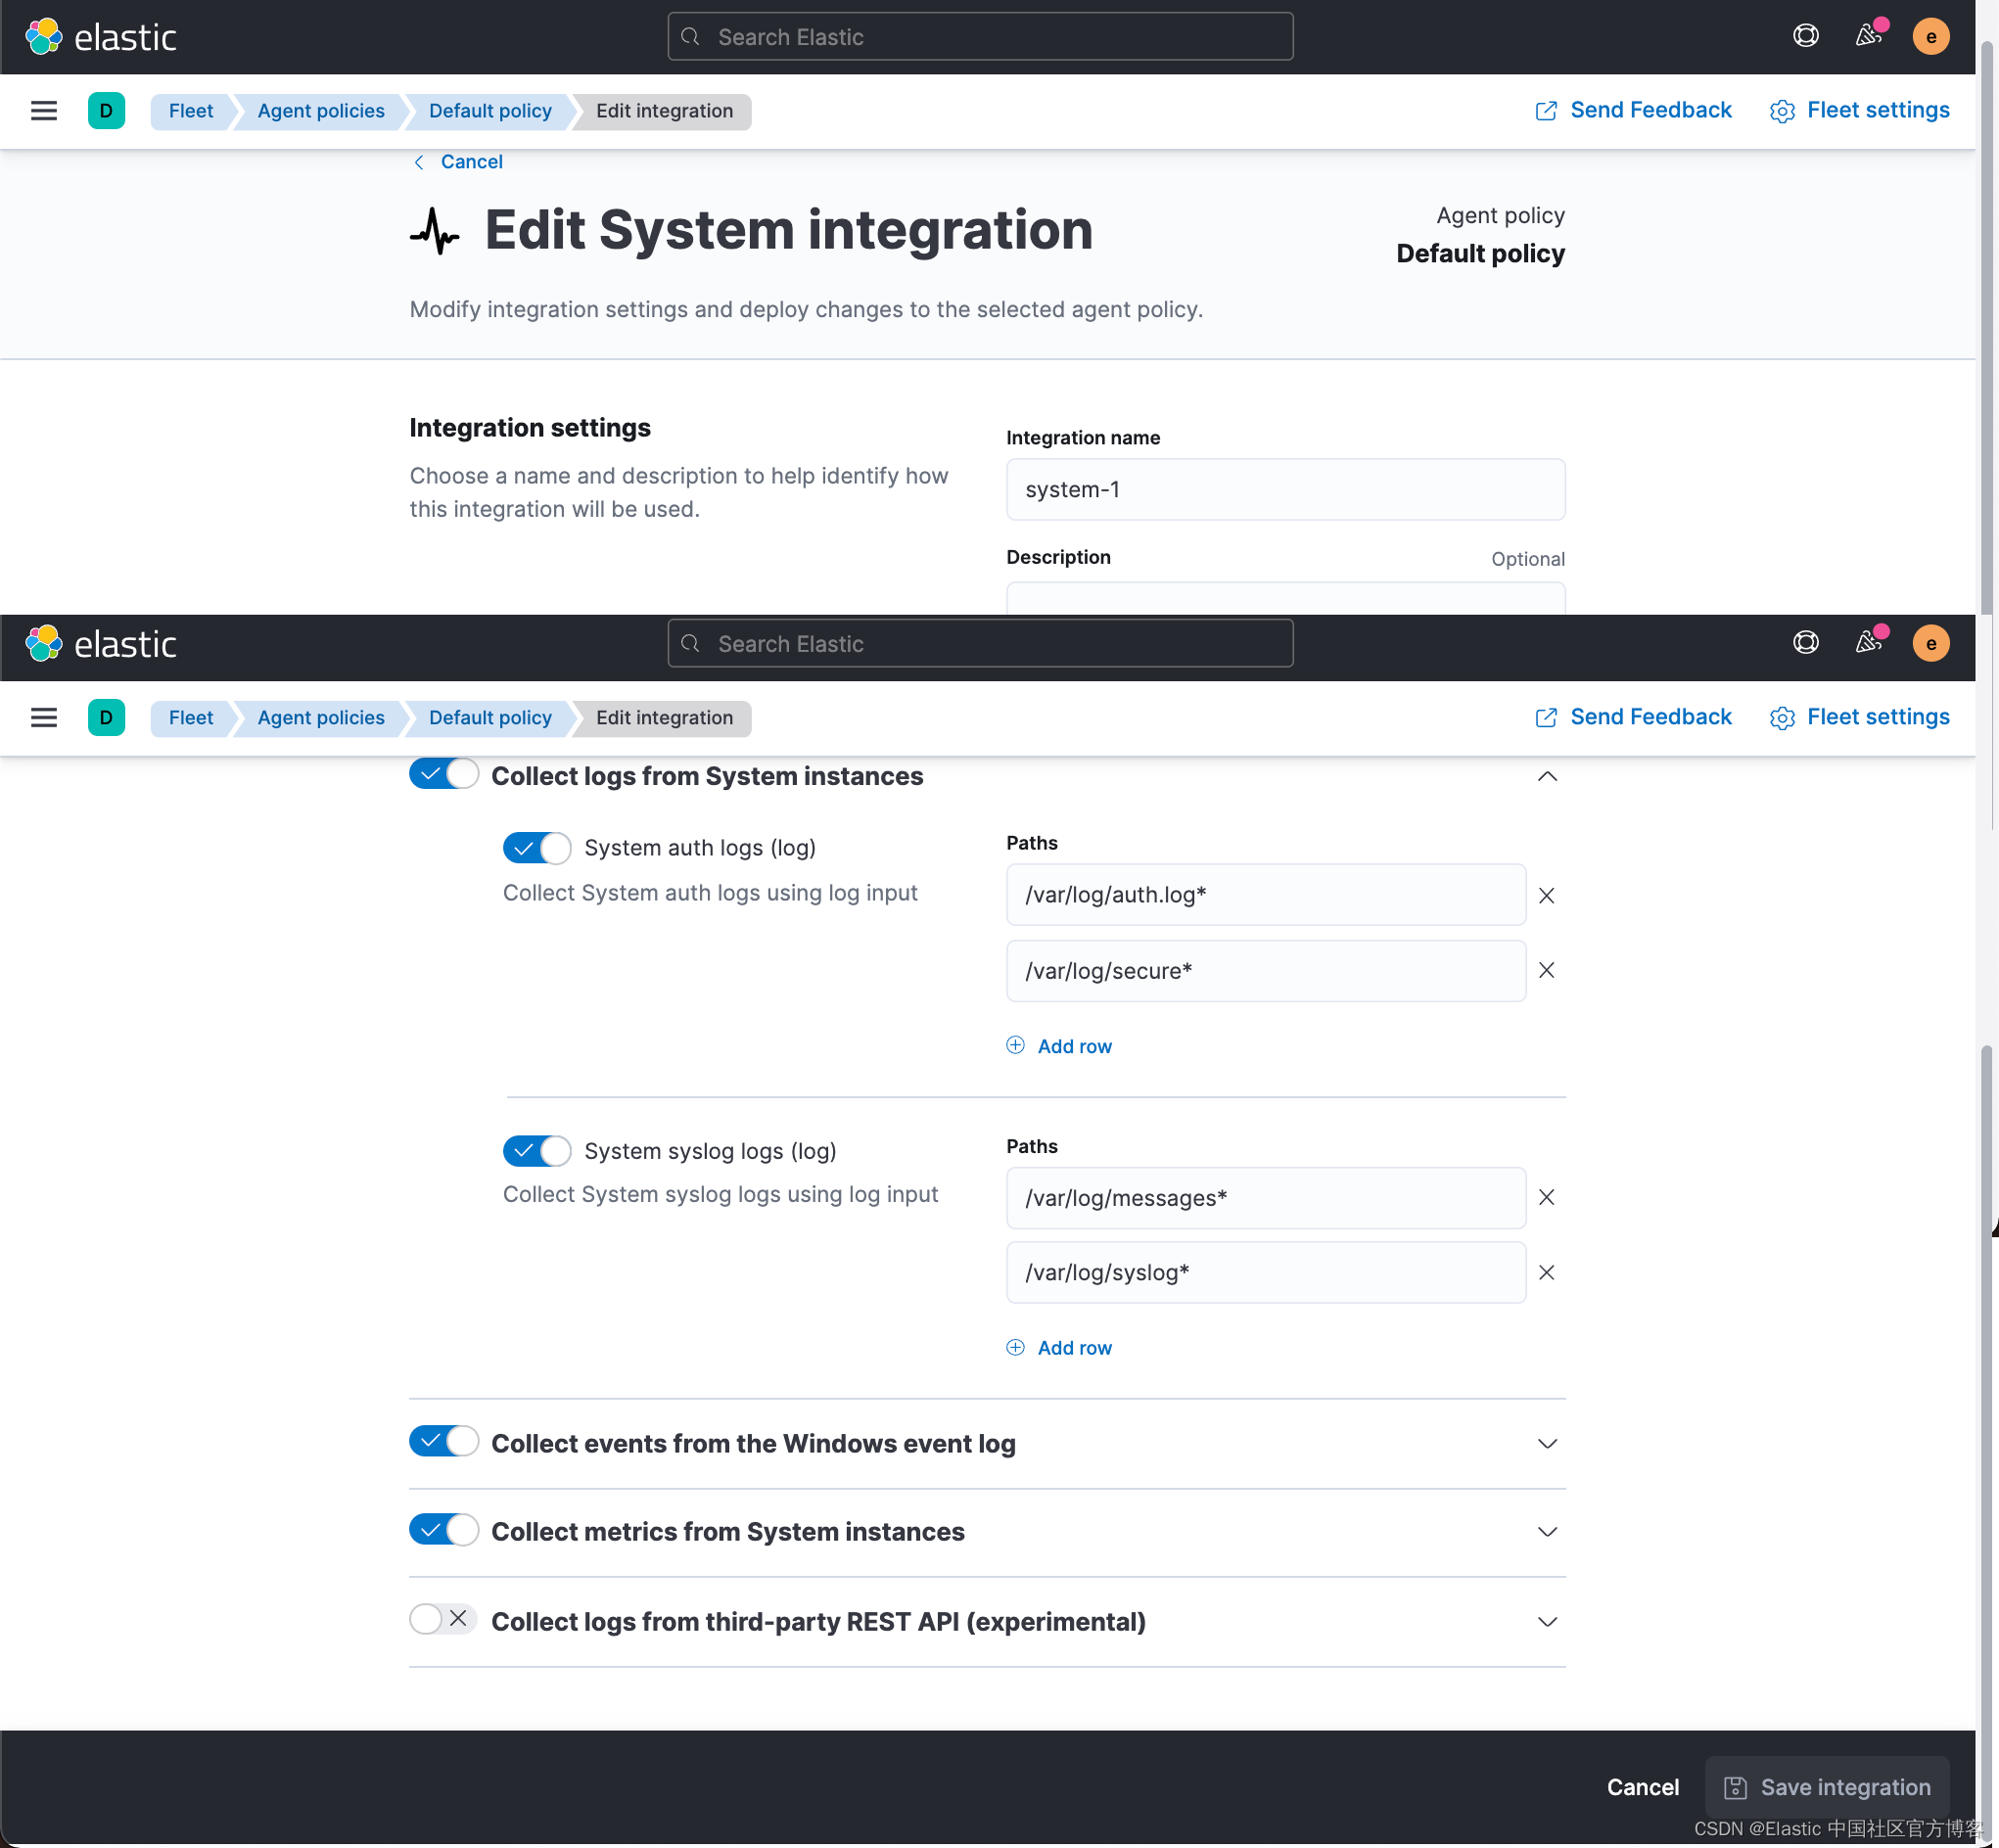Expand Collect events from Windows event log
This screenshot has width=1999, height=1848.
(x=1547, y=1443)
